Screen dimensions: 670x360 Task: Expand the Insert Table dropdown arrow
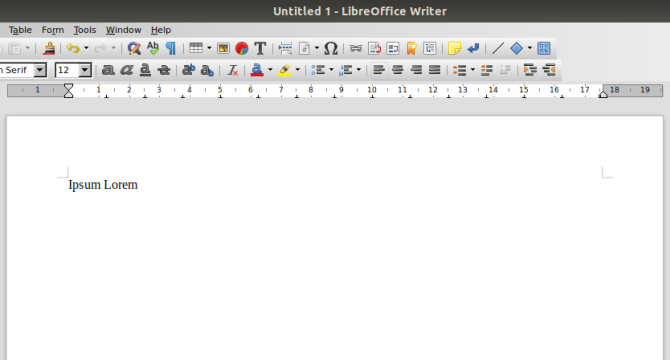pos(209,48)
